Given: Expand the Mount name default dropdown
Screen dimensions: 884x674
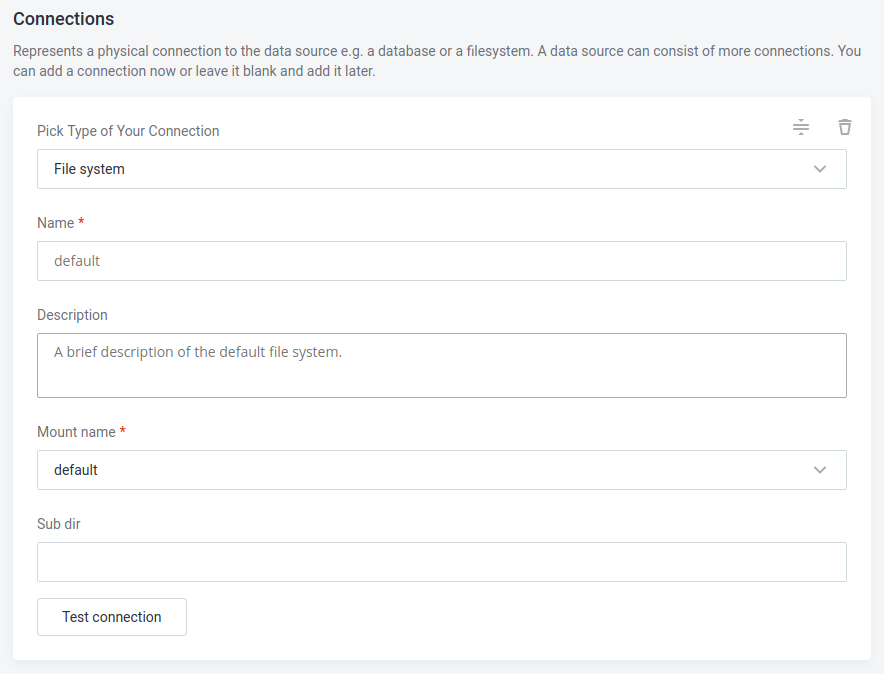Looking at the screenshot, I should (441, 470).
